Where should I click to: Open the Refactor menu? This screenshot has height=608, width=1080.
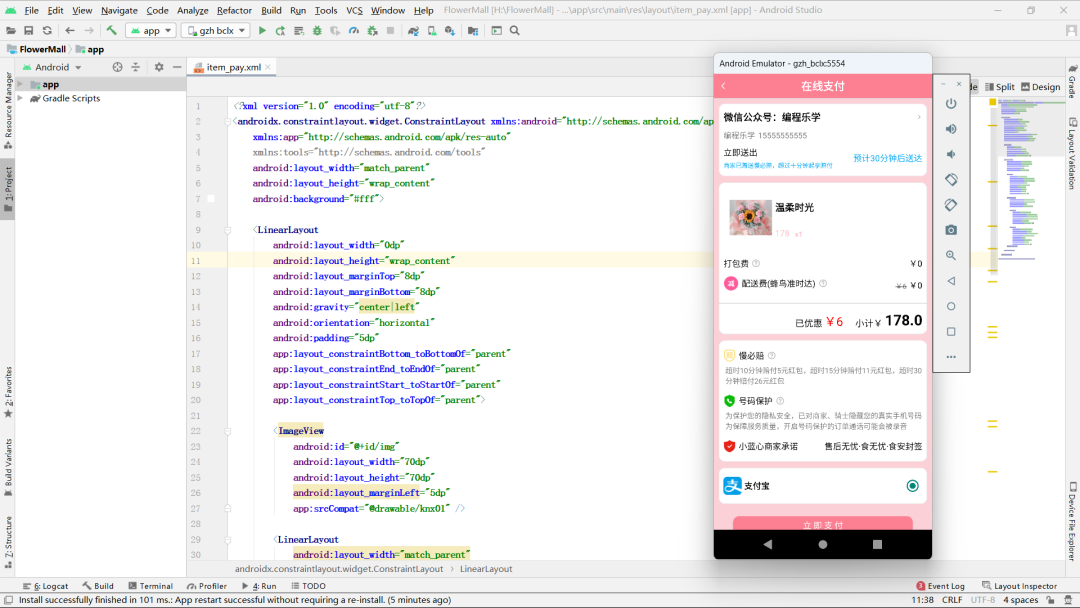[x=234, y=10]
